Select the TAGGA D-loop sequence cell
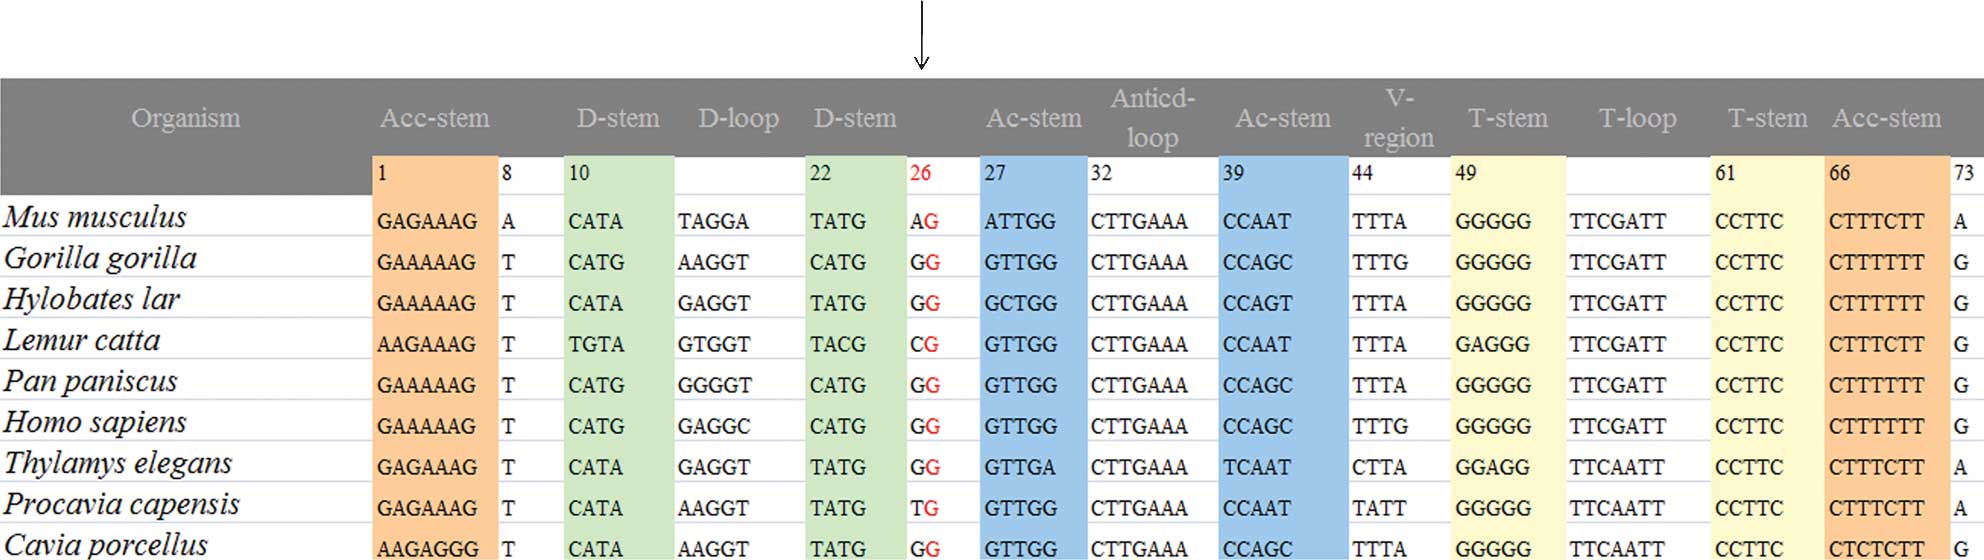This screenshot has height=560, width=1984. click(x=713, y=221)
